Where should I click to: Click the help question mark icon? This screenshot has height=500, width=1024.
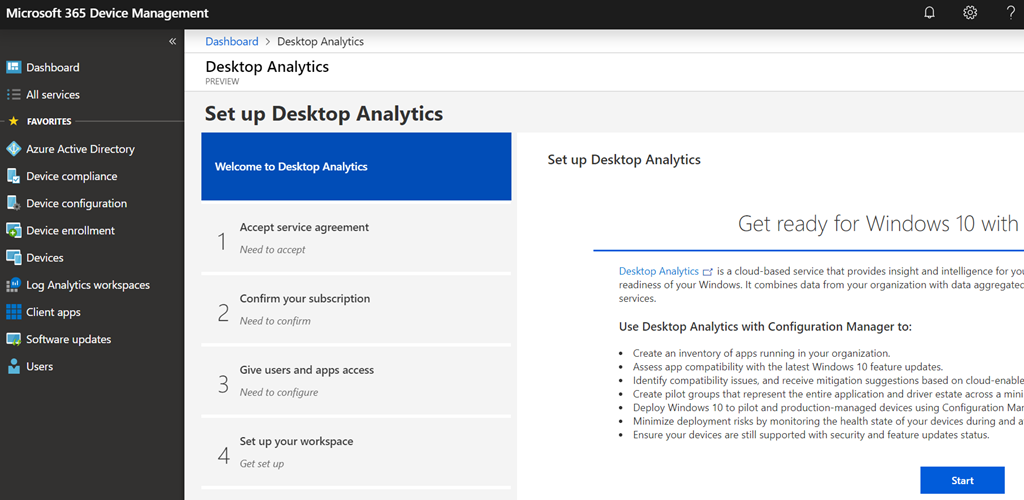[1010, 13]
